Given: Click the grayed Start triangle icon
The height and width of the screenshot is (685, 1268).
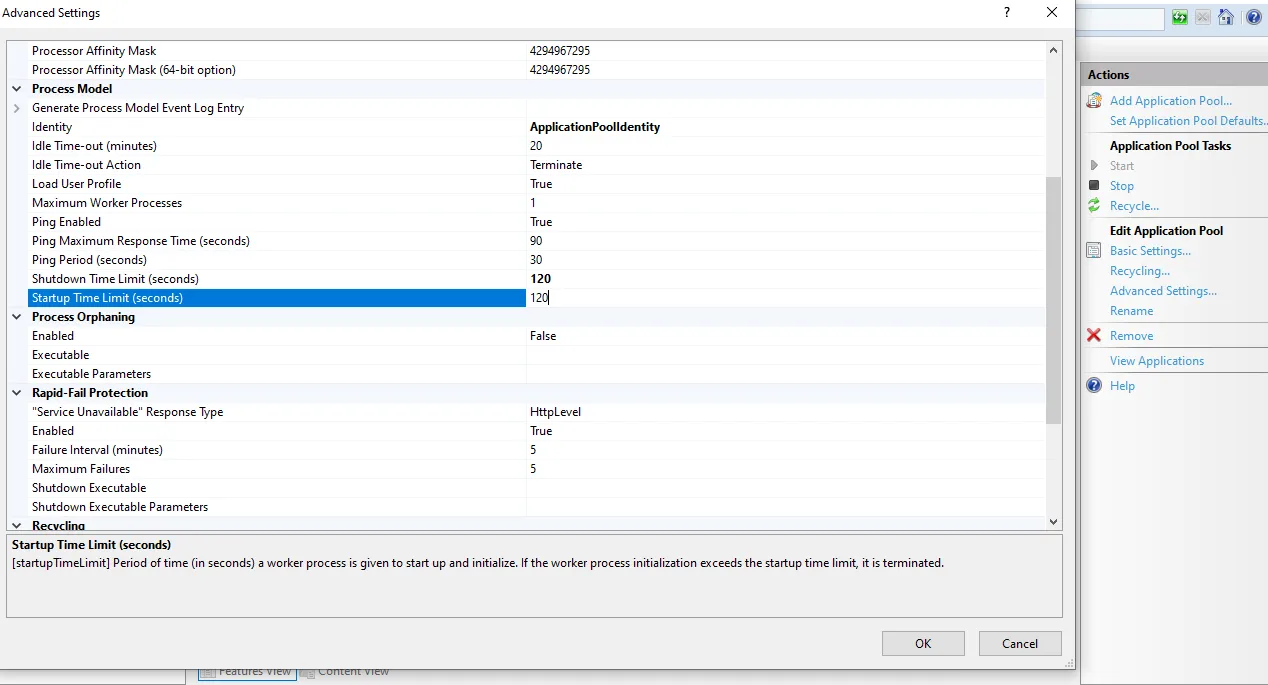Looking at the screenshot, I should (1094, 165).
